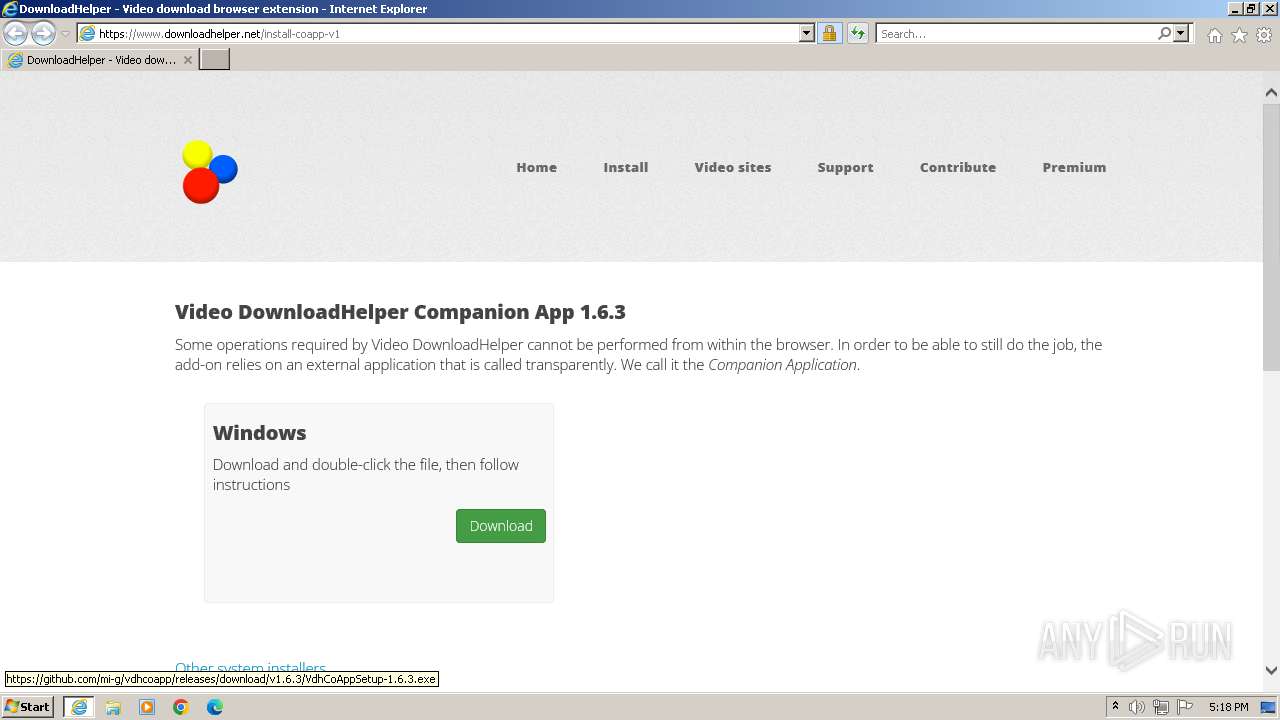Open File Explorer from taskbar
This screenshot has height=720, width=1280.
(113, 707)
